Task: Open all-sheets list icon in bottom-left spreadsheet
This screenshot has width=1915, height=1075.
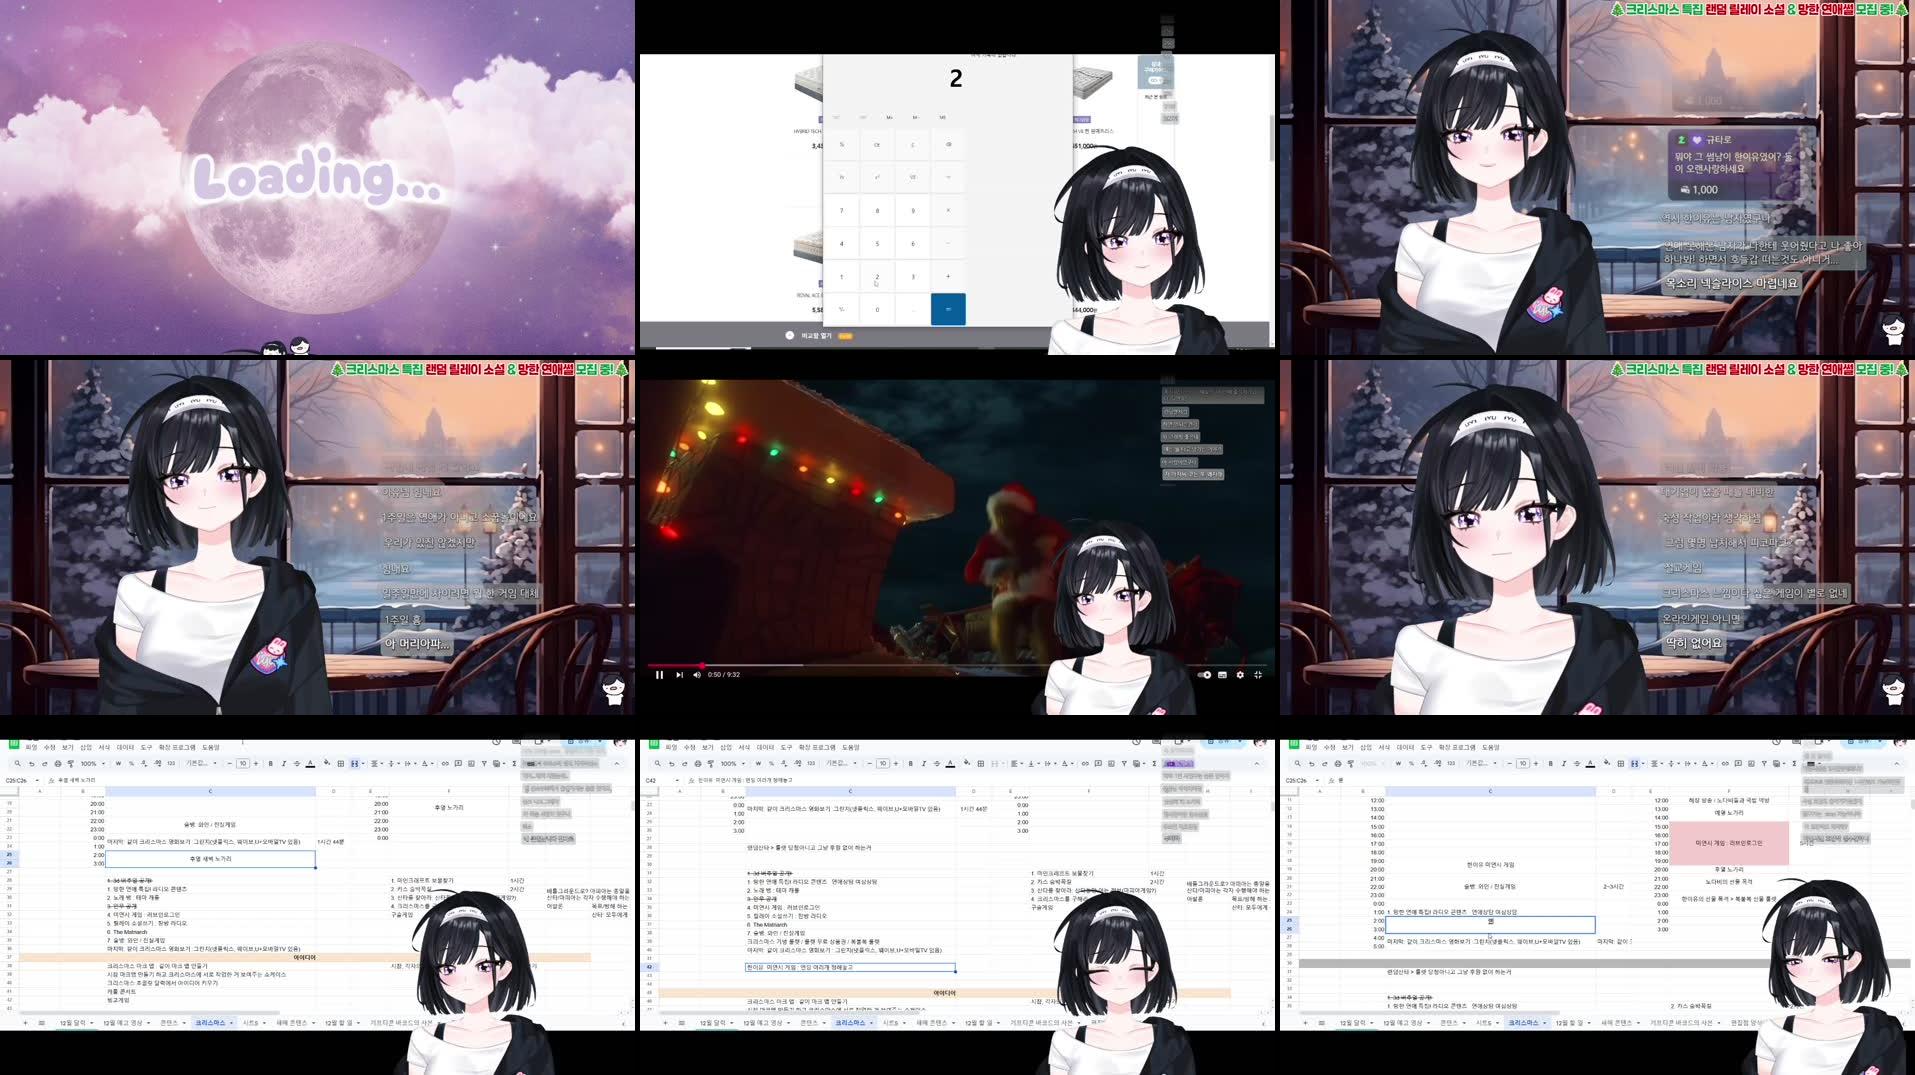Action: tap(41, 1023)
